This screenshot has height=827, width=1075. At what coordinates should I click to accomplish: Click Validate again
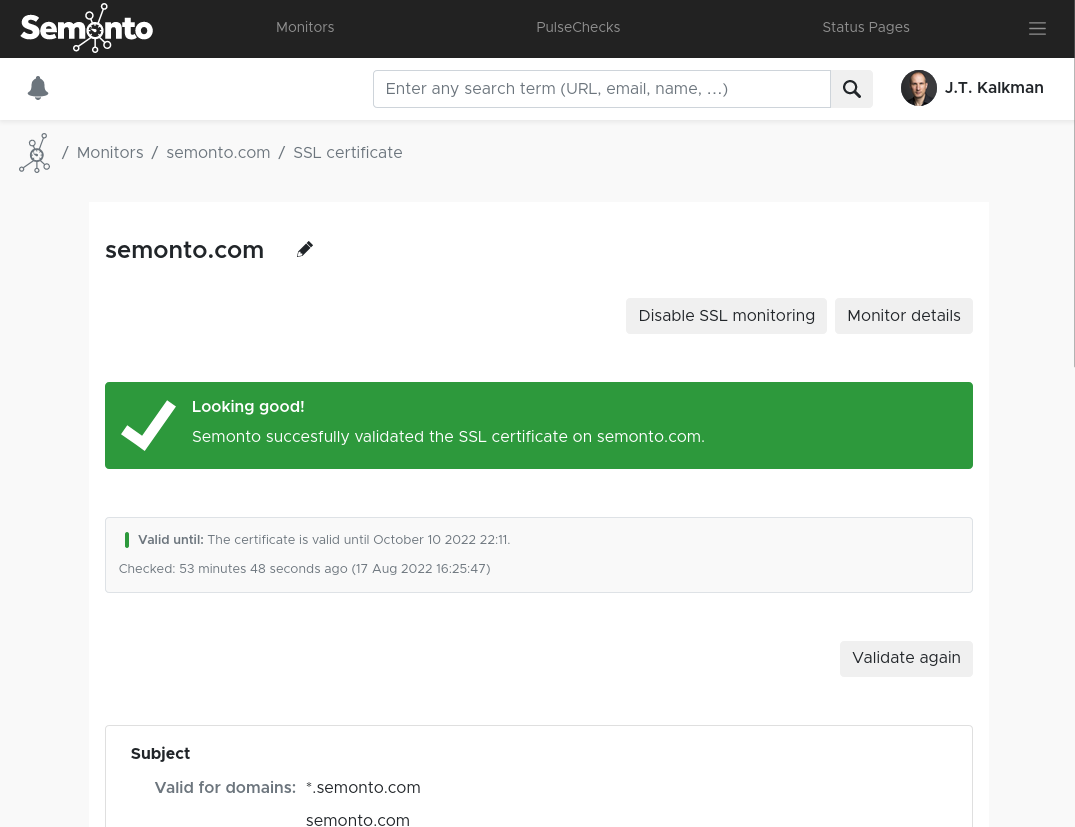(906, 658)
